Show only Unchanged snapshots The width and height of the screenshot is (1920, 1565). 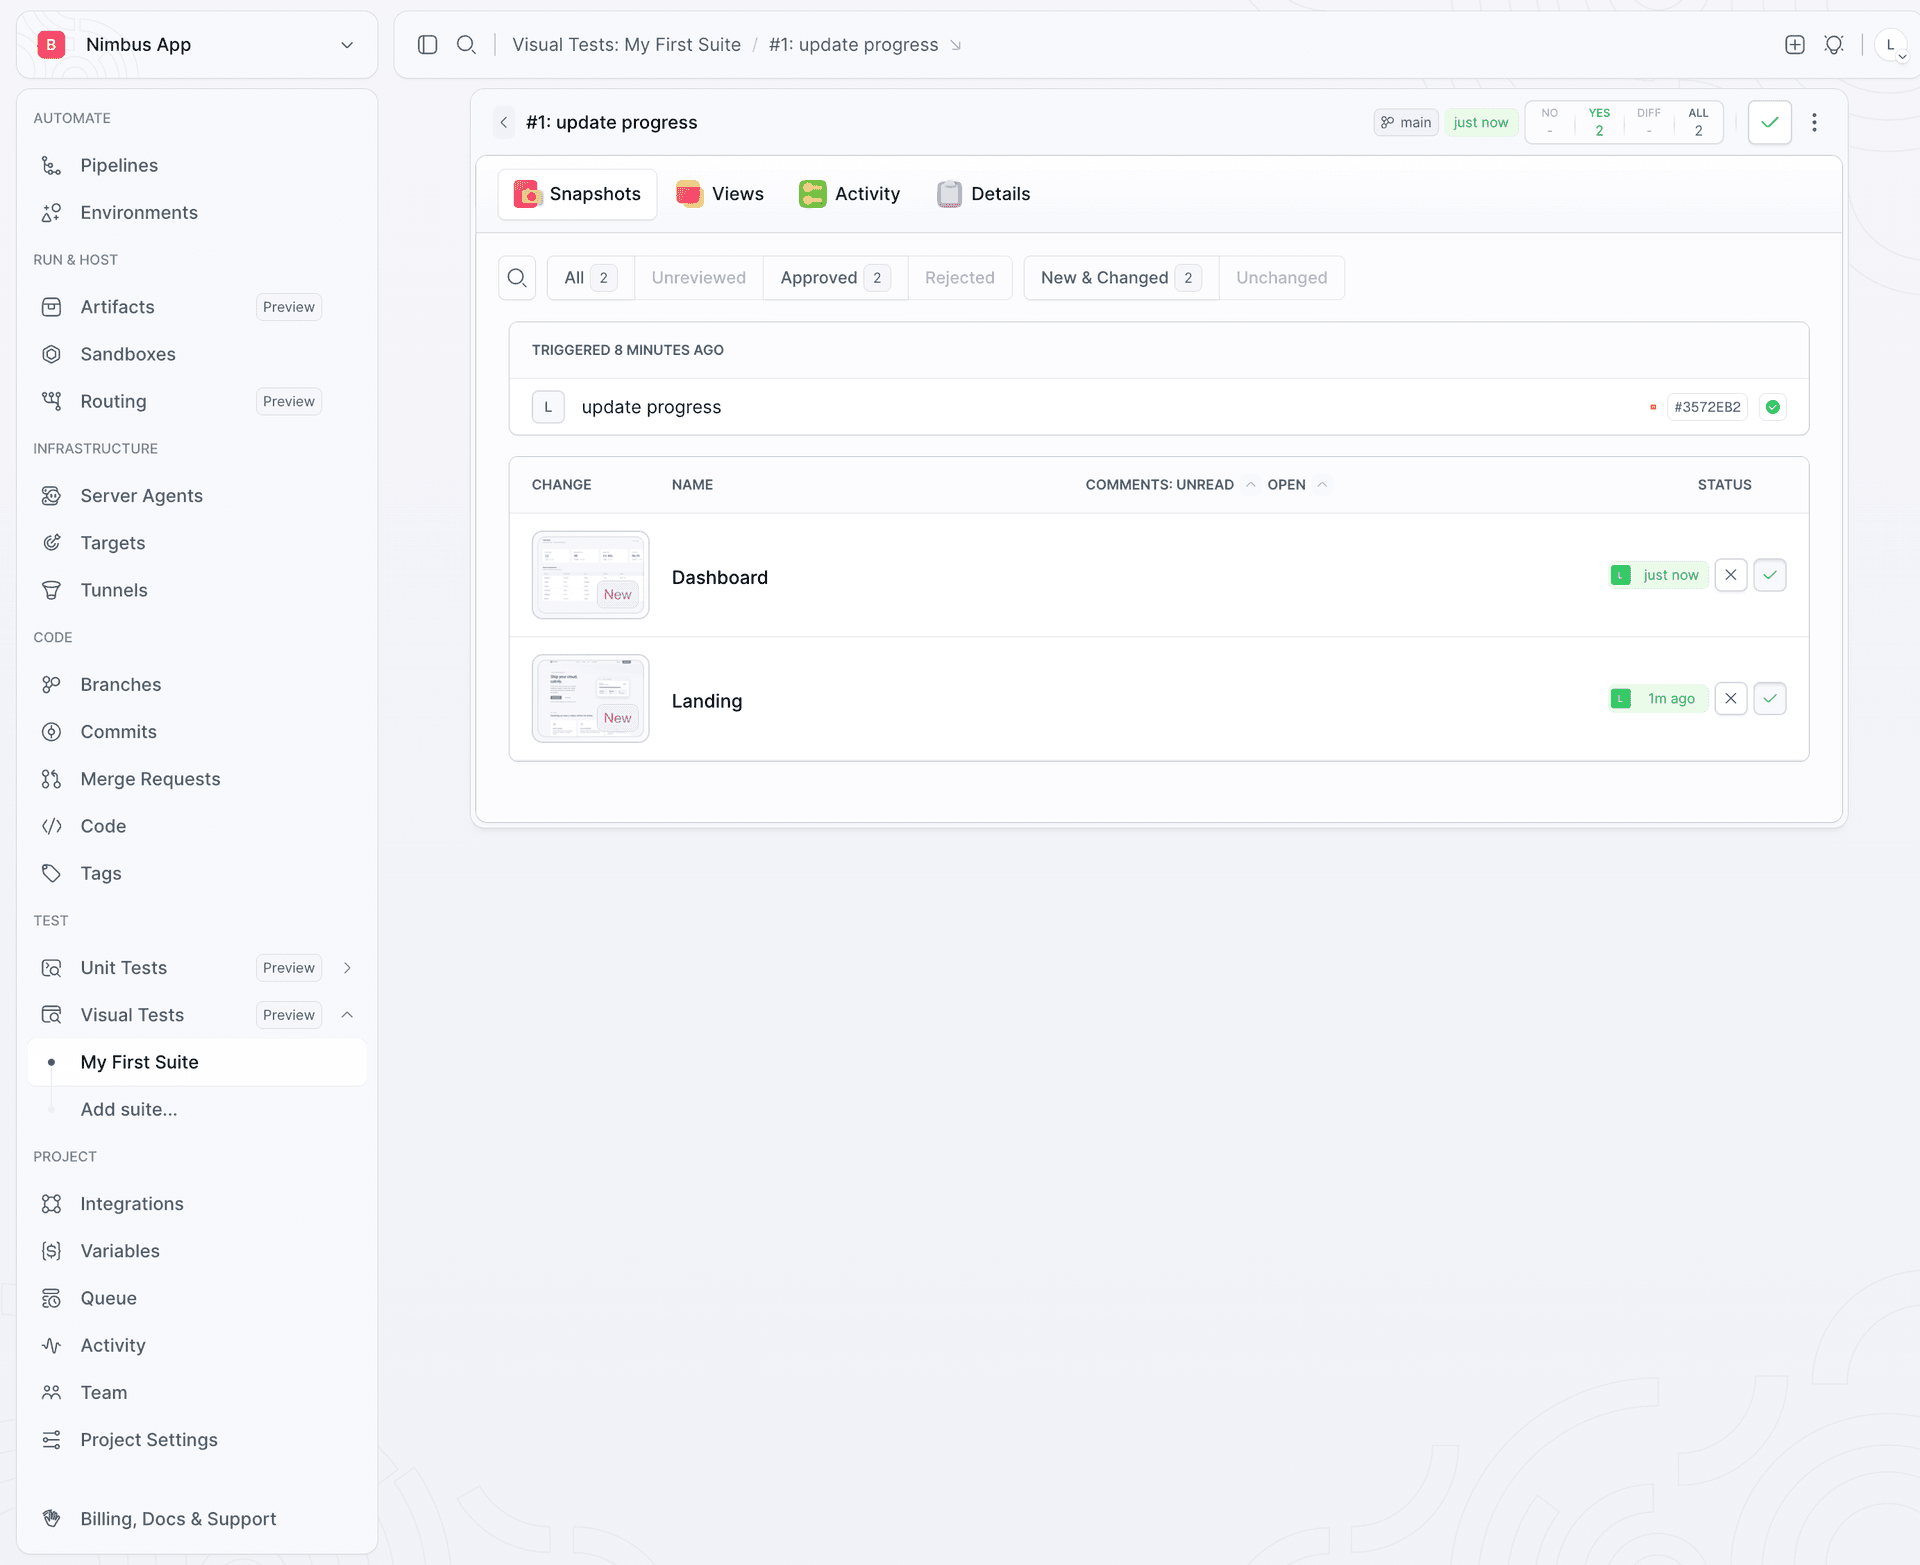[x=1282, y=278]
